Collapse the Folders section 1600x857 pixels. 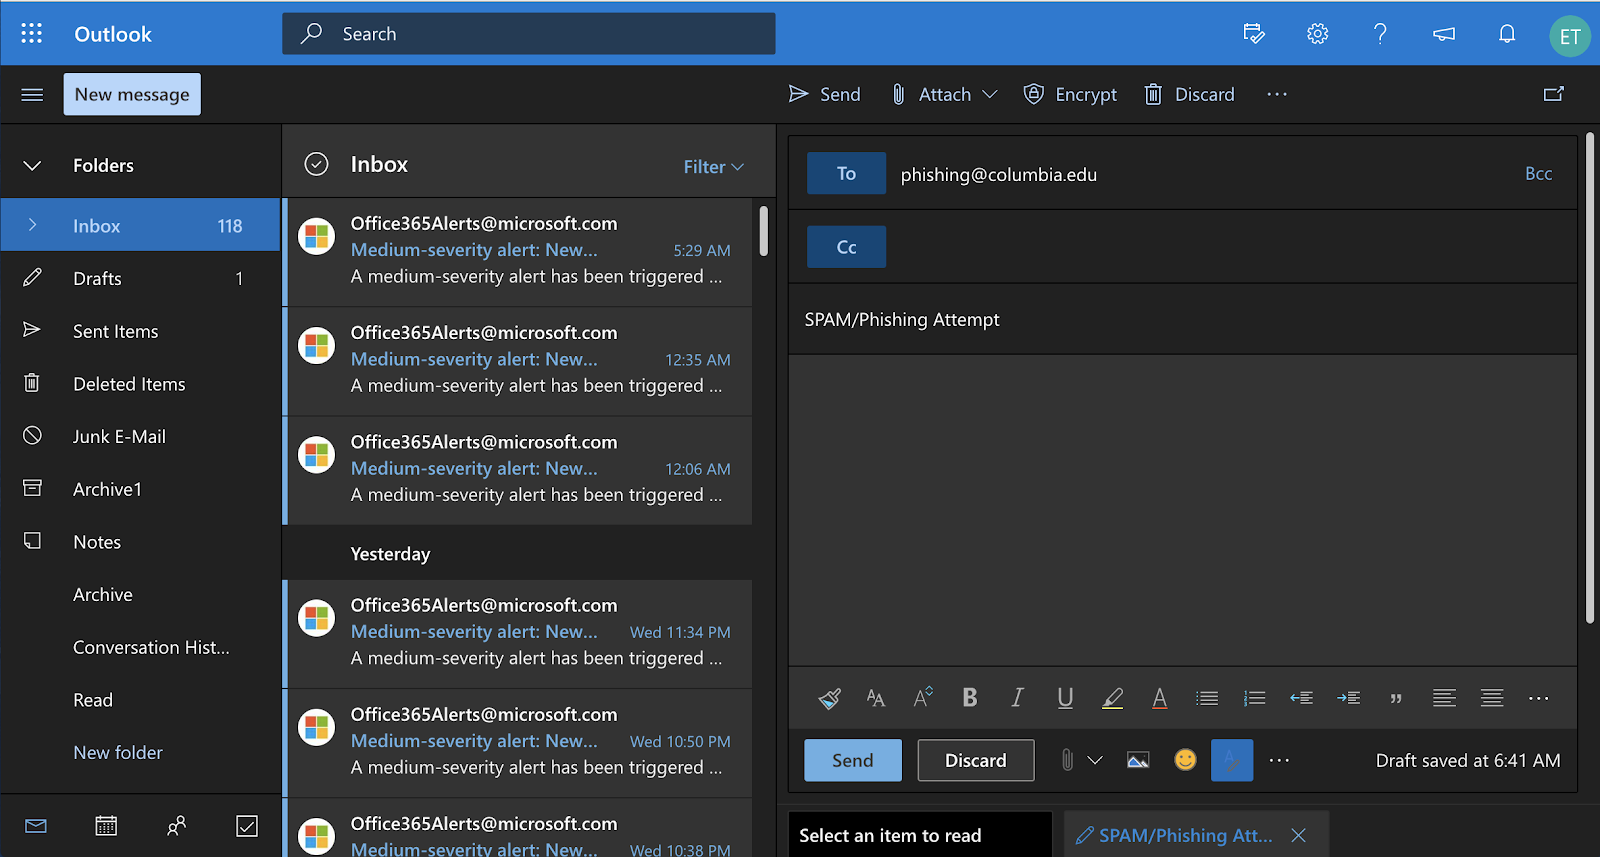(32, 165)
